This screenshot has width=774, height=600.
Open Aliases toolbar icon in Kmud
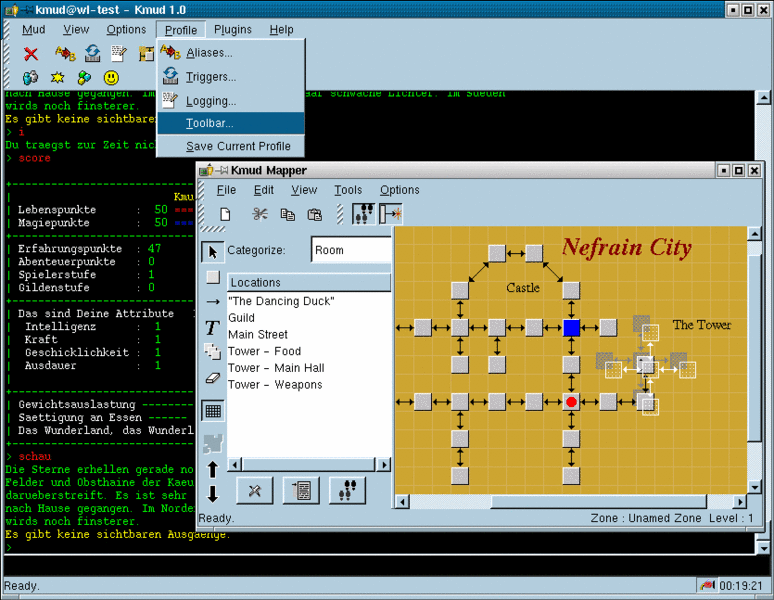[x=65, y=53]
